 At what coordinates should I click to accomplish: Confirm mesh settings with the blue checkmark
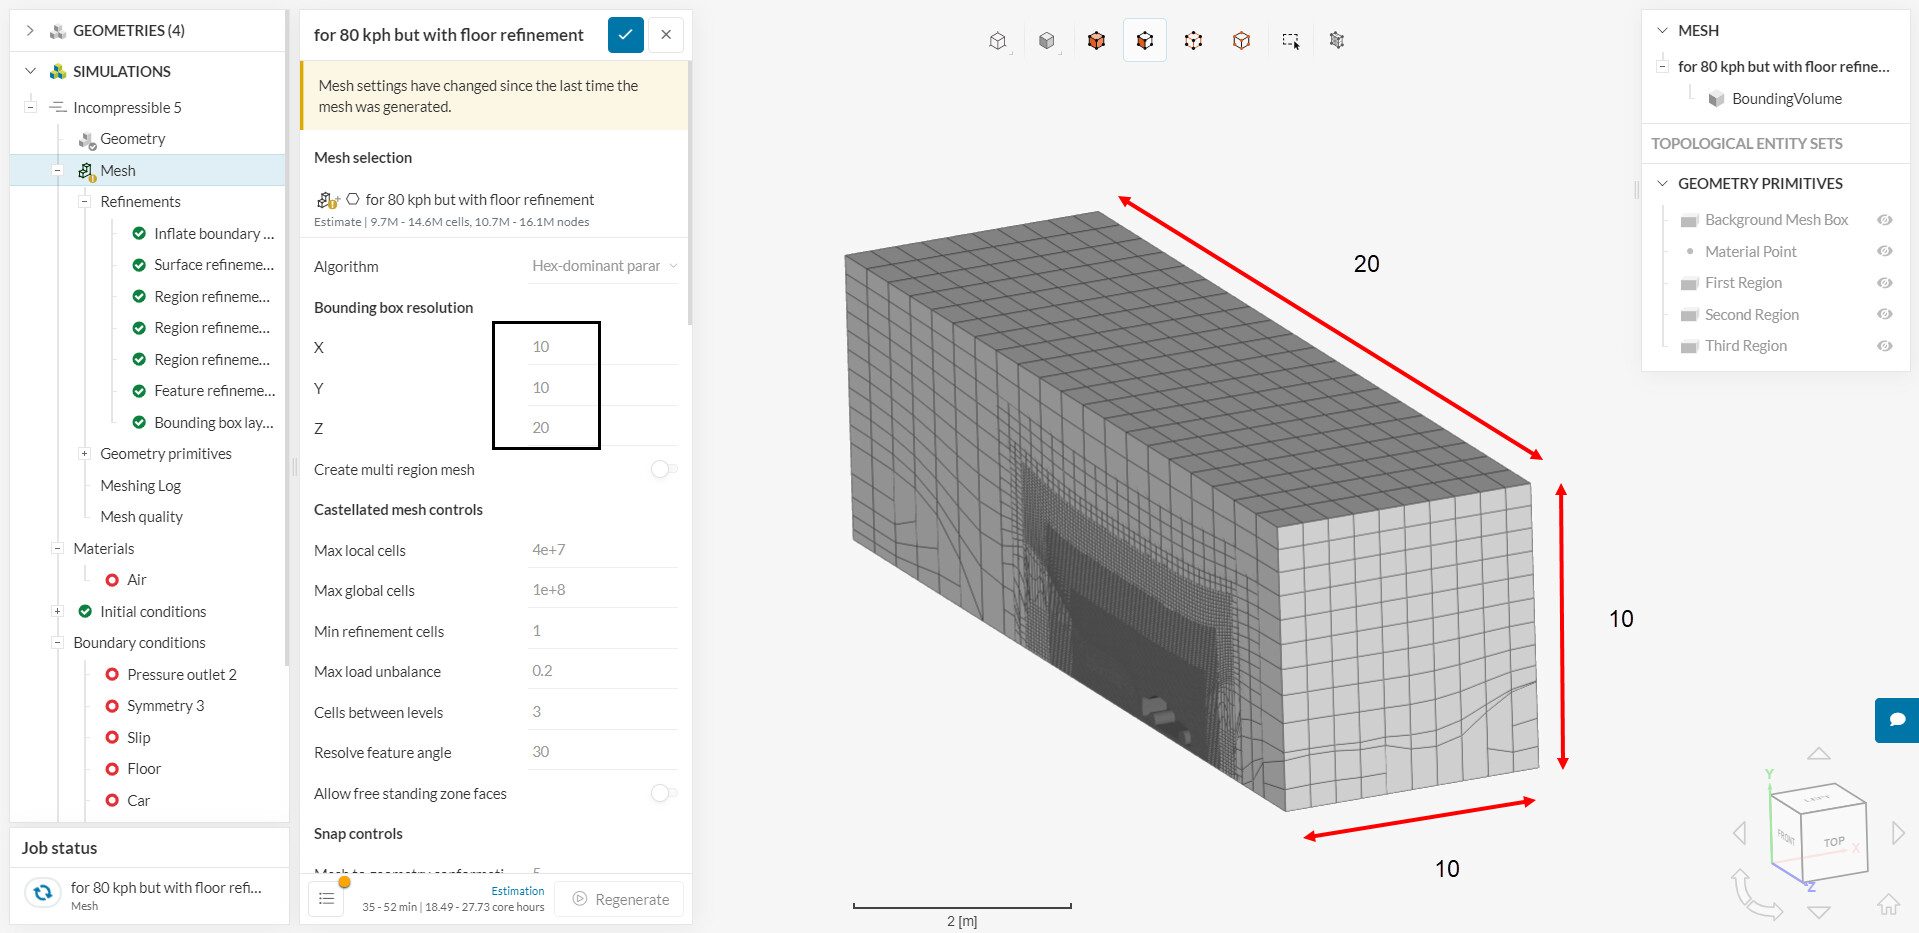[625, 35]
